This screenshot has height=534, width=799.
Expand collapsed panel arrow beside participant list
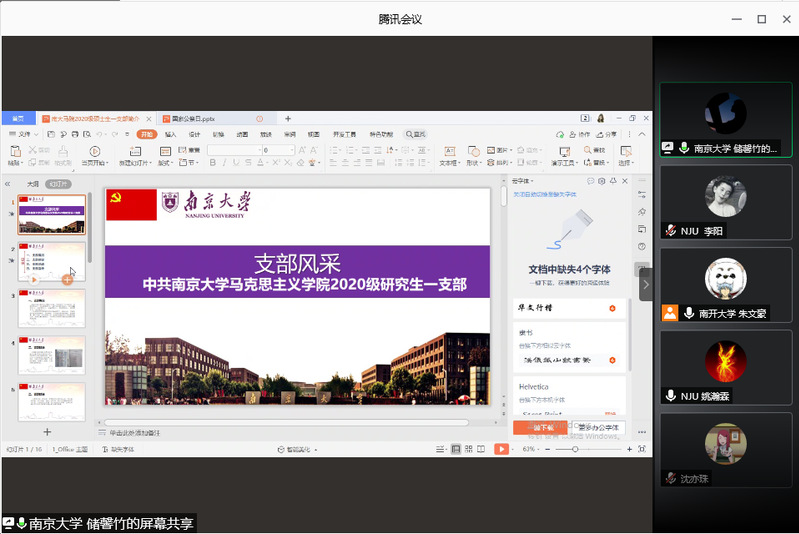pyautogui.click(x=645, y=284)
